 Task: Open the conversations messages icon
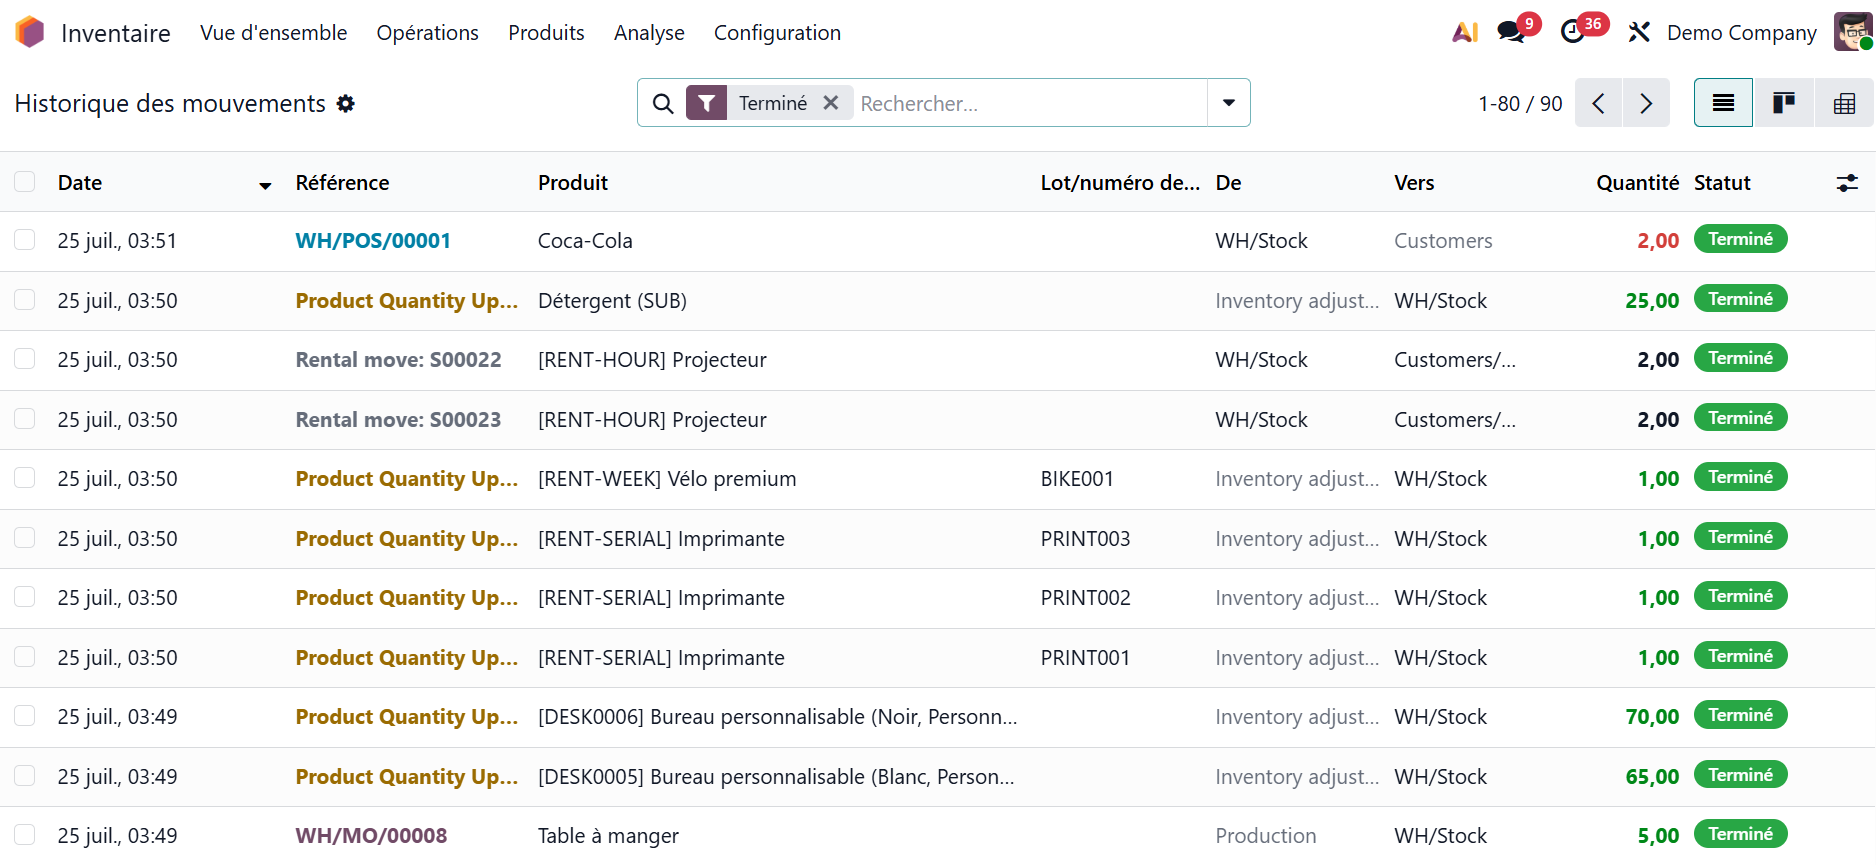coord(1511,32)
